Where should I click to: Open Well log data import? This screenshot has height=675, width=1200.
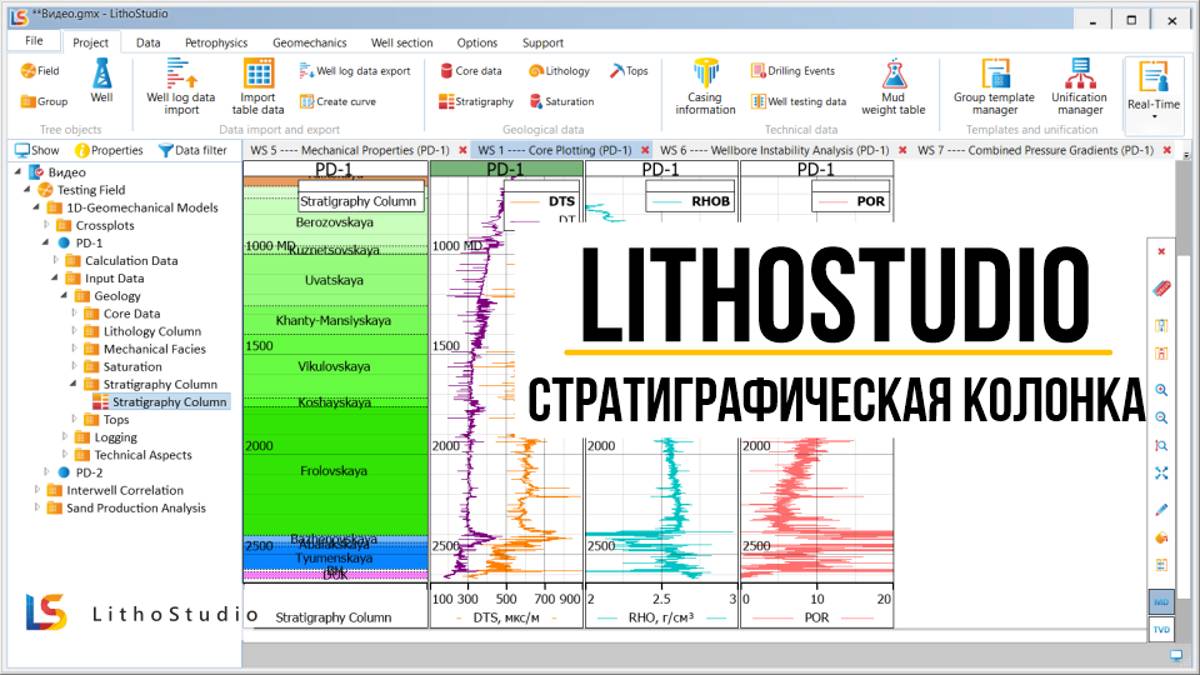pos(181,87)
